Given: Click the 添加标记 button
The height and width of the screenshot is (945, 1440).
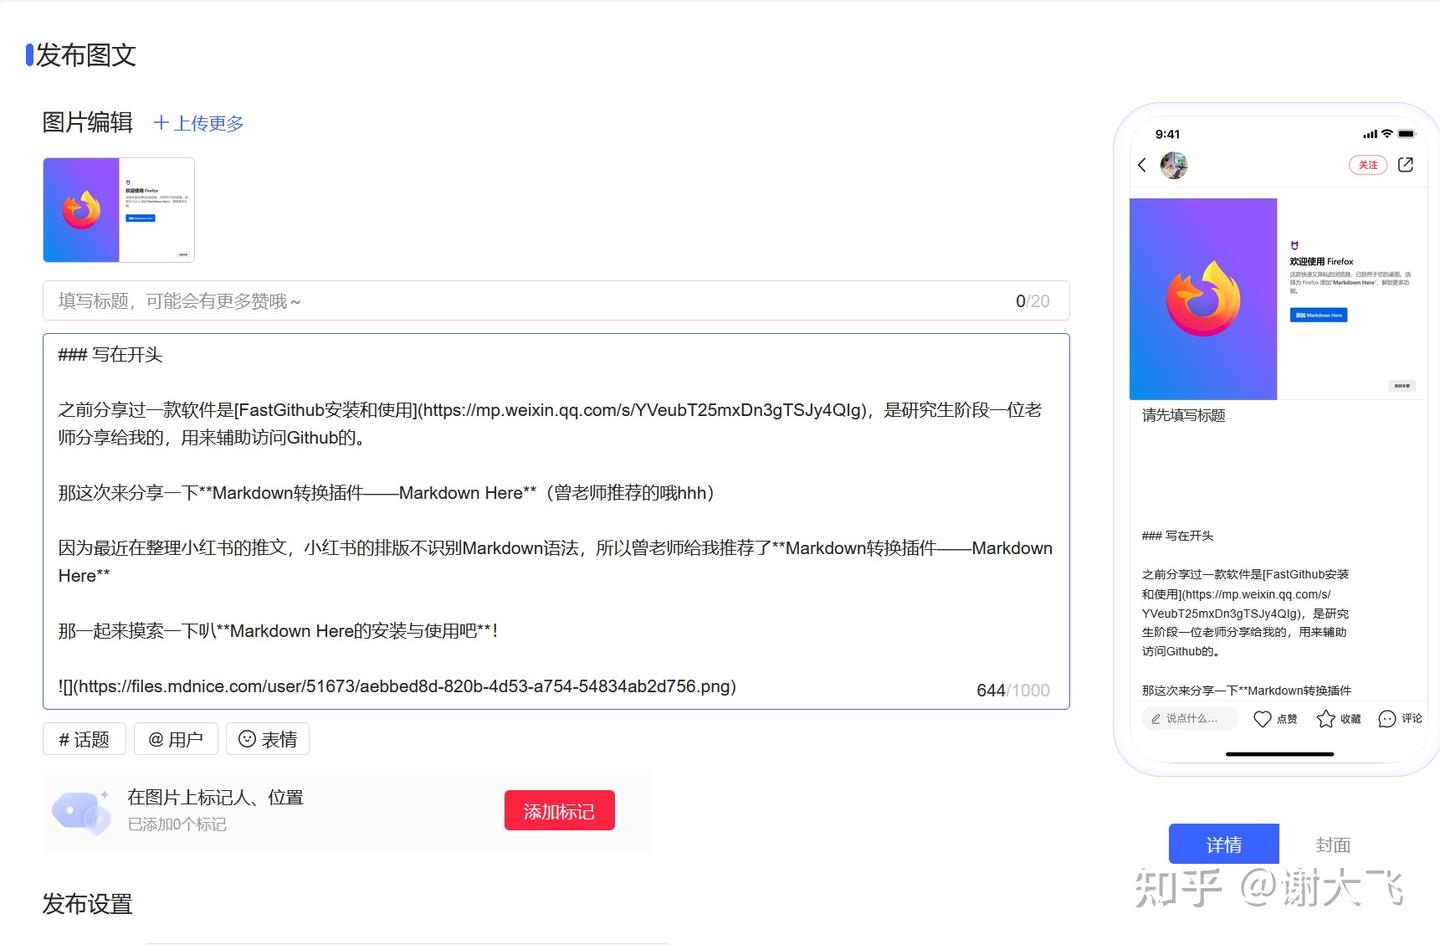Looking at the screenshot, I should [x=559, y=810].
